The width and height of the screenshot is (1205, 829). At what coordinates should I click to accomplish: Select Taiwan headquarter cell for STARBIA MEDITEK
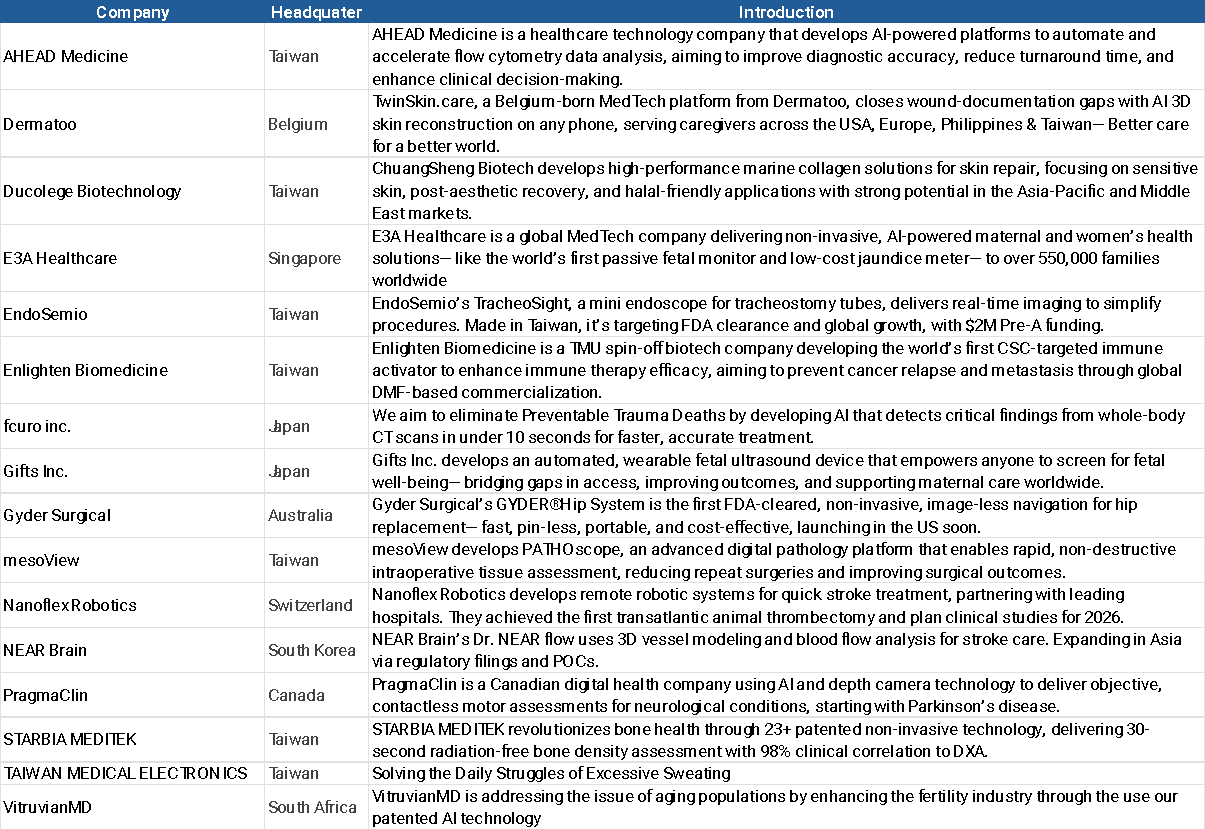point(316,739)
